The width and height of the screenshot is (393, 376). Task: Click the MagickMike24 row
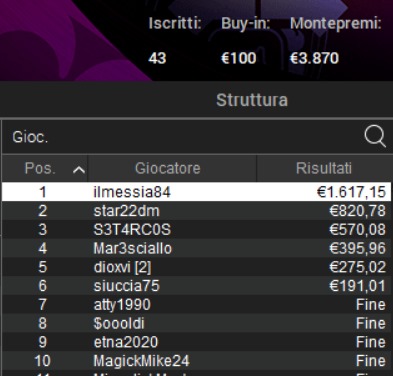(197, 361)
